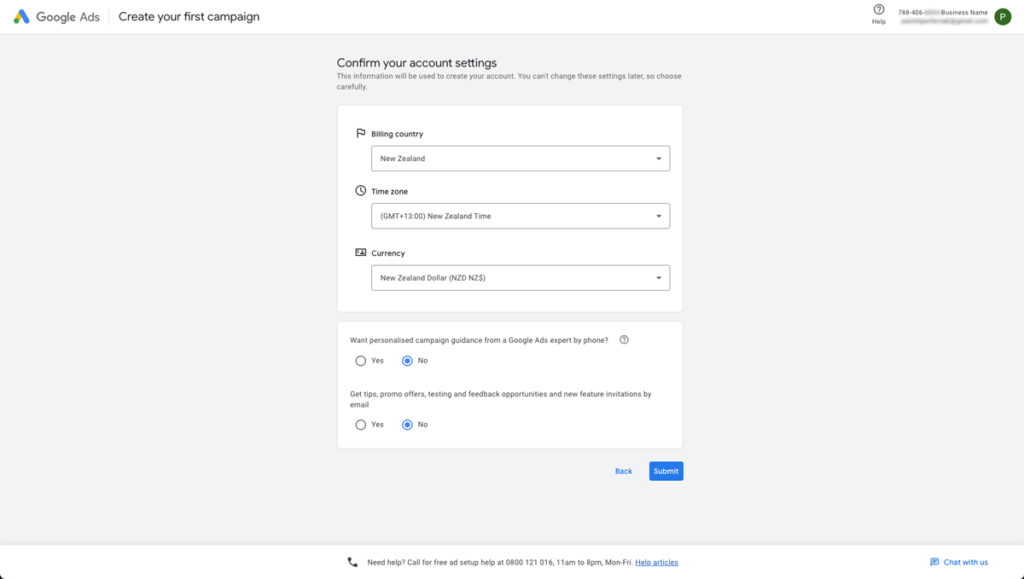Click the Google Ads logo
The height and width of the screenshot is (579, 1024).
(21, 17)
